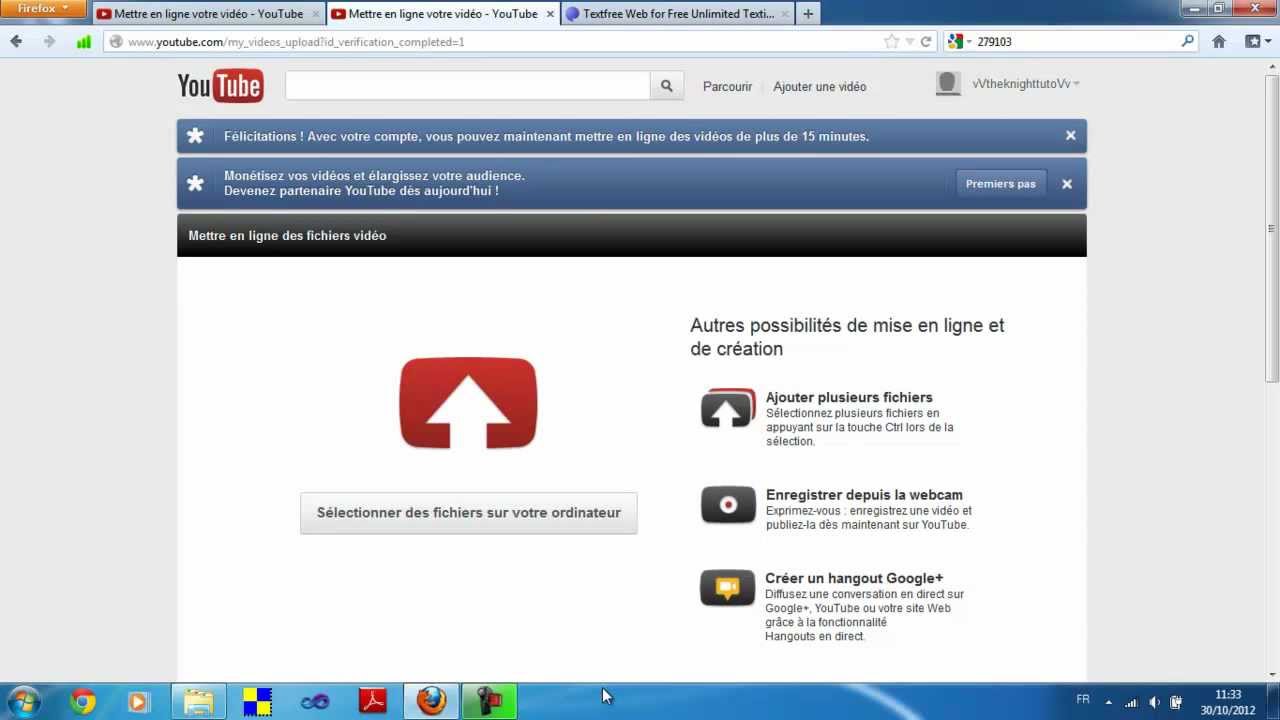This screenshot has width=1280, height=720.
Task: Reload the page with refresh icon
Action: click(x=926, y=42)
